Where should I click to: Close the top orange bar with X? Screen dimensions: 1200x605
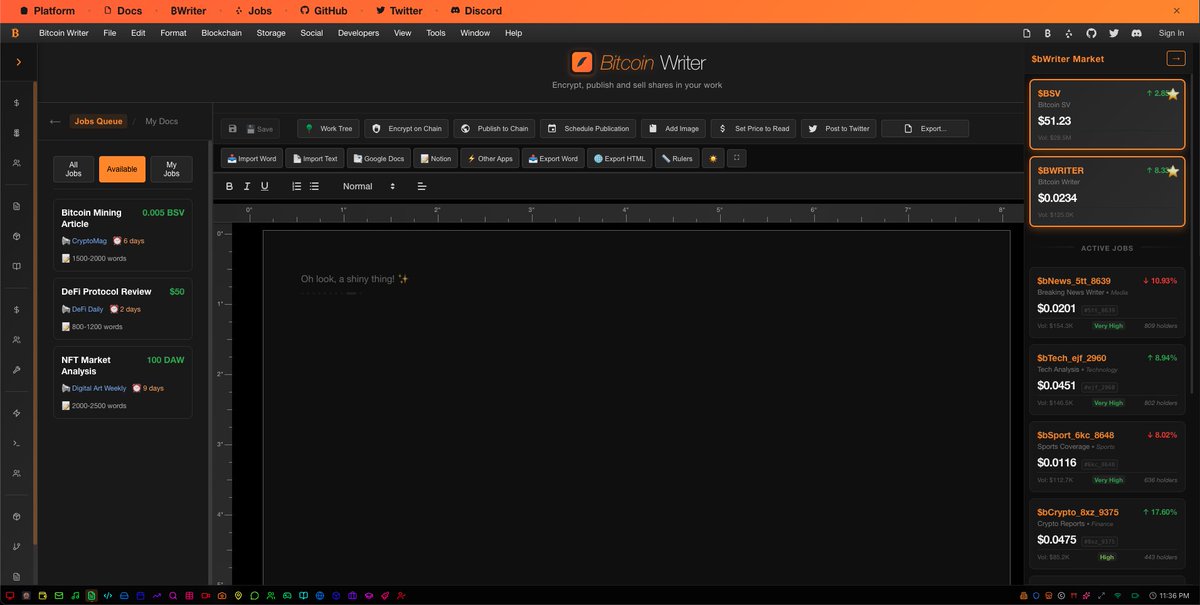click(1177, 11)
